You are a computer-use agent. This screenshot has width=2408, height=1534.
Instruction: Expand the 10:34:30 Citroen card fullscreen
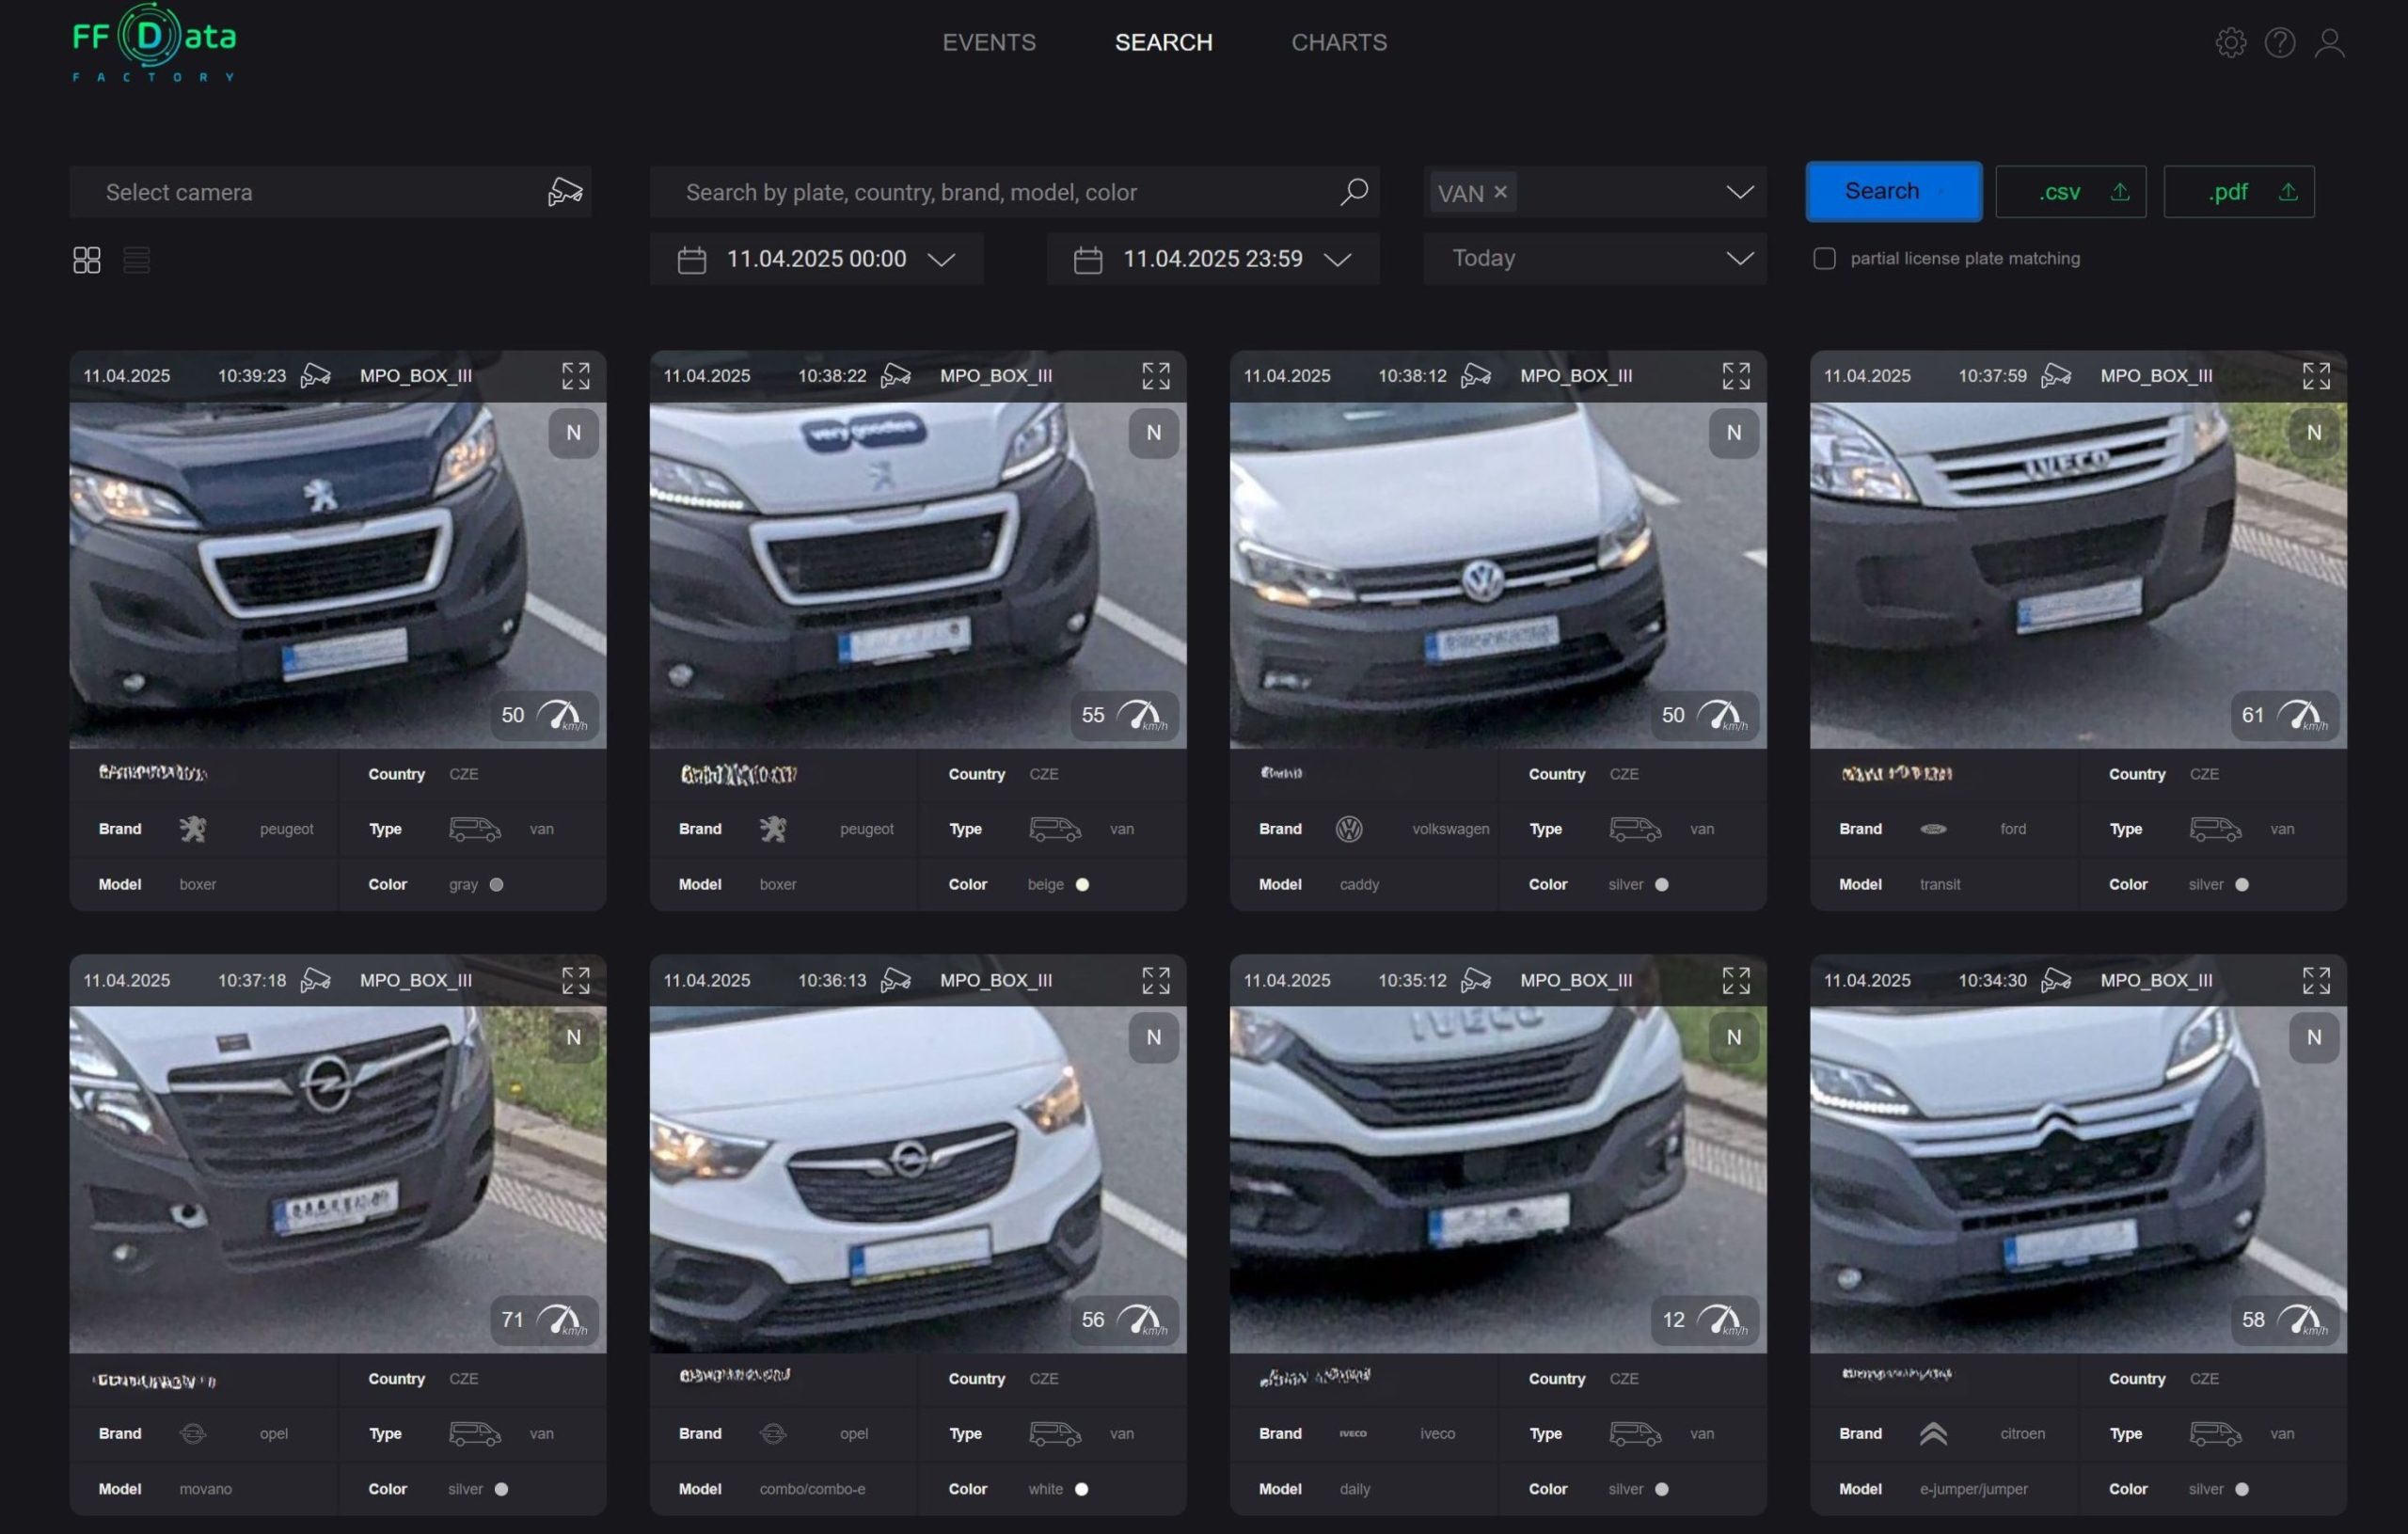(2316, 981)
